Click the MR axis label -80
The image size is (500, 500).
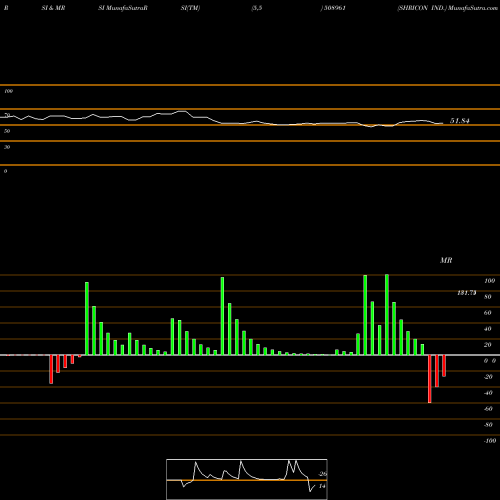pos(488,425)
